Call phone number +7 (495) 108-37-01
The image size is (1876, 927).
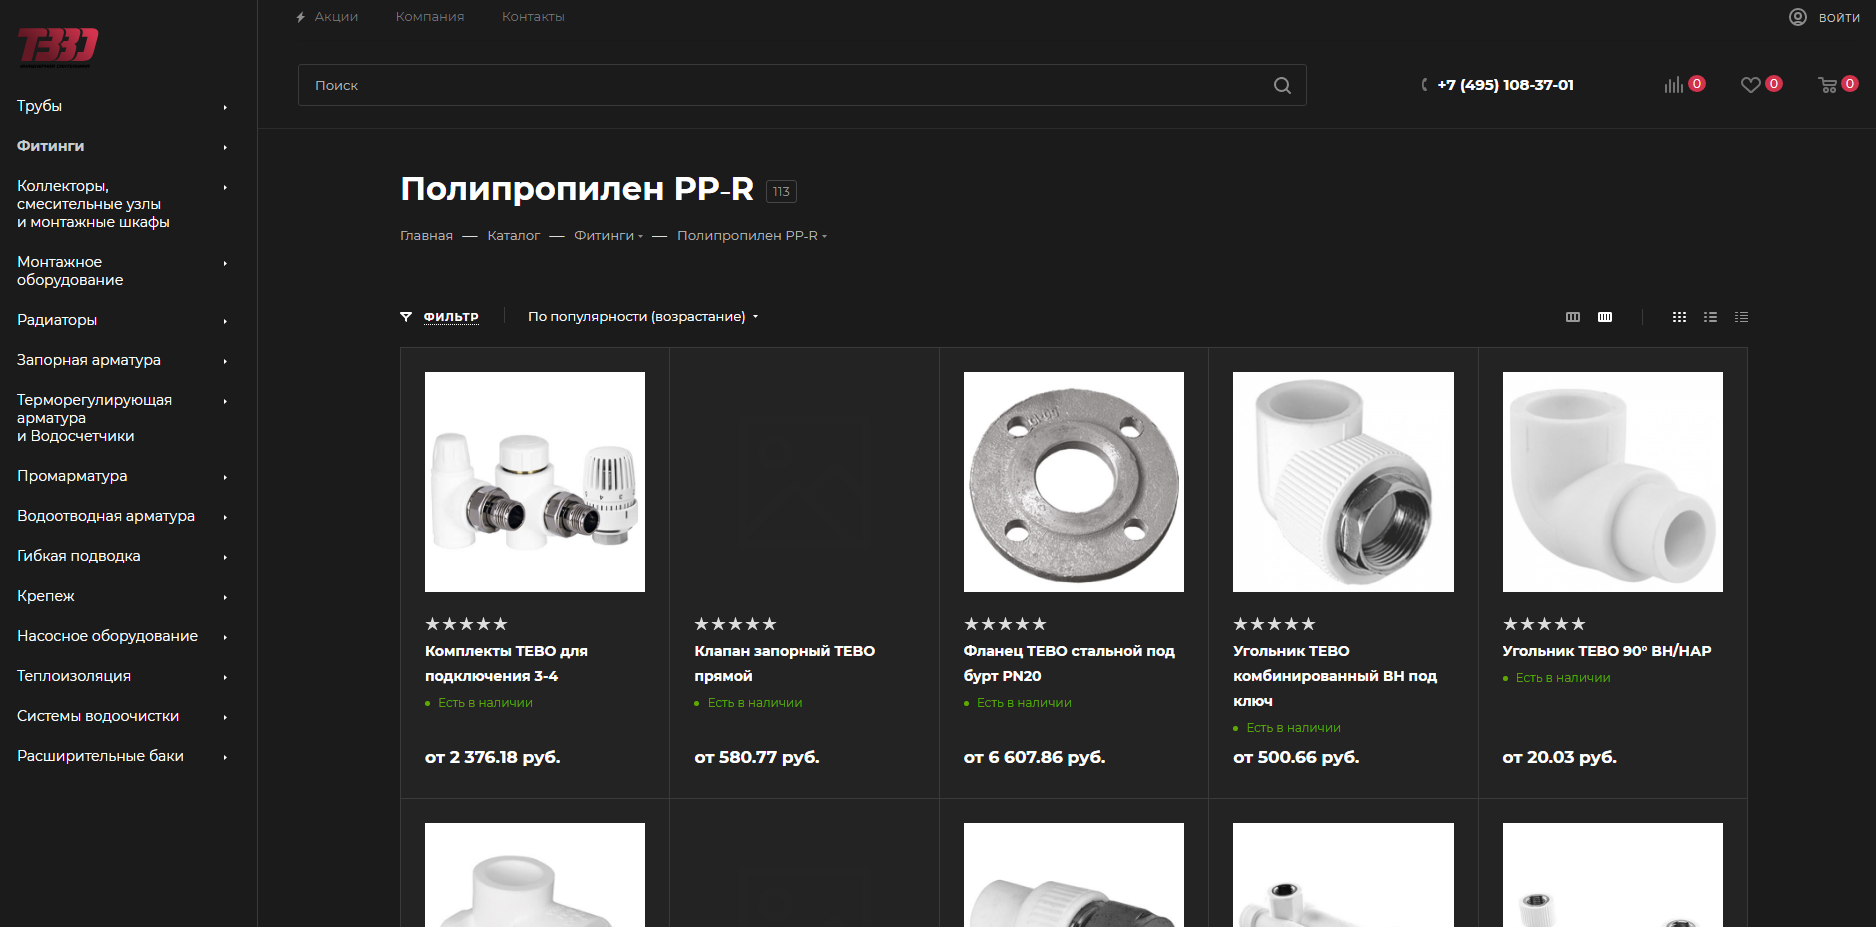click(1505, 85)
